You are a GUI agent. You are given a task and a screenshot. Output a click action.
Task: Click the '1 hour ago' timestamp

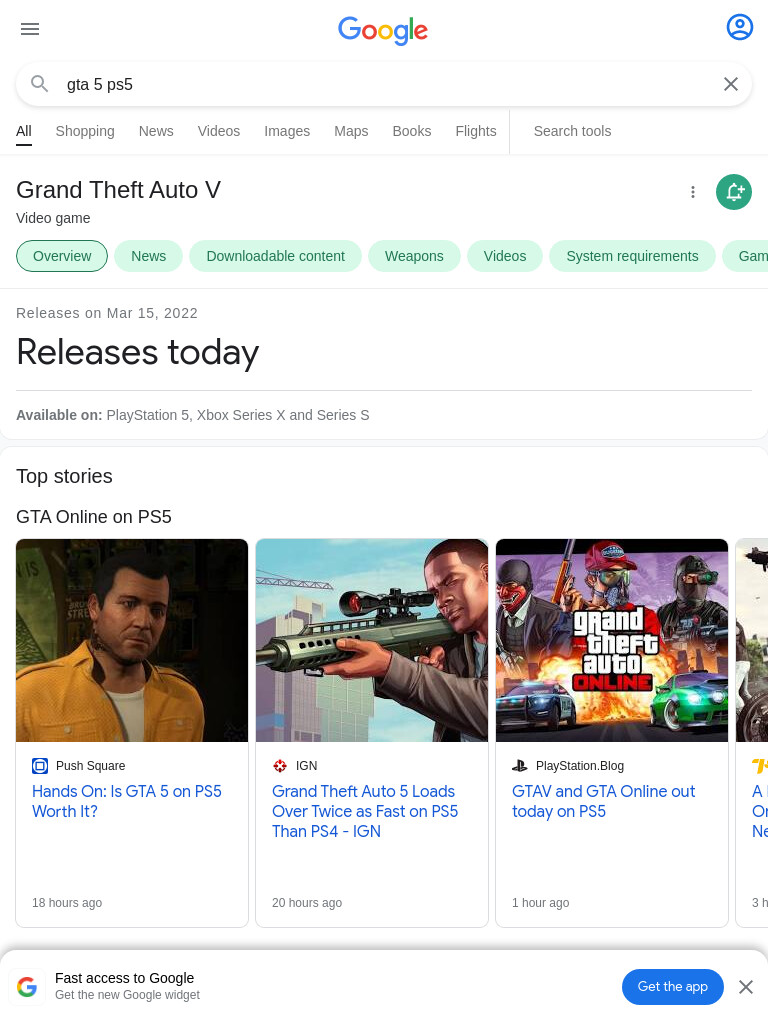(x=541, y=903)
